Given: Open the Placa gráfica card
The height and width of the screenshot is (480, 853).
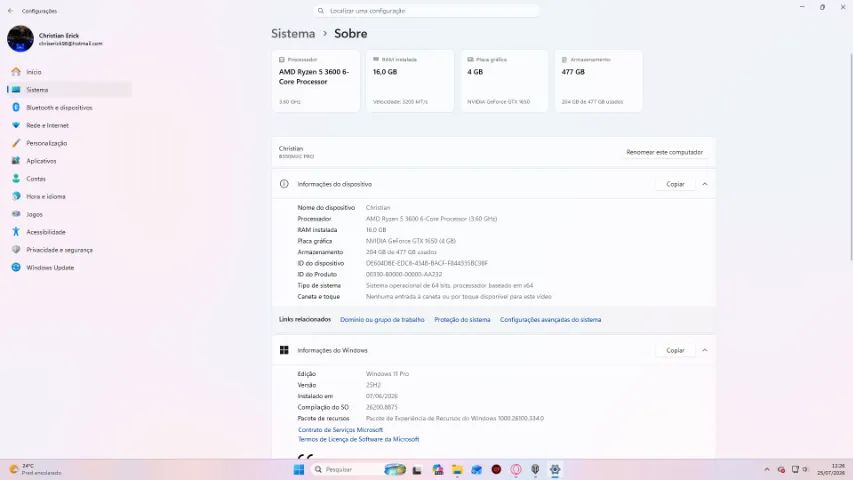Looking at the screenshot, I should (504, 81).
